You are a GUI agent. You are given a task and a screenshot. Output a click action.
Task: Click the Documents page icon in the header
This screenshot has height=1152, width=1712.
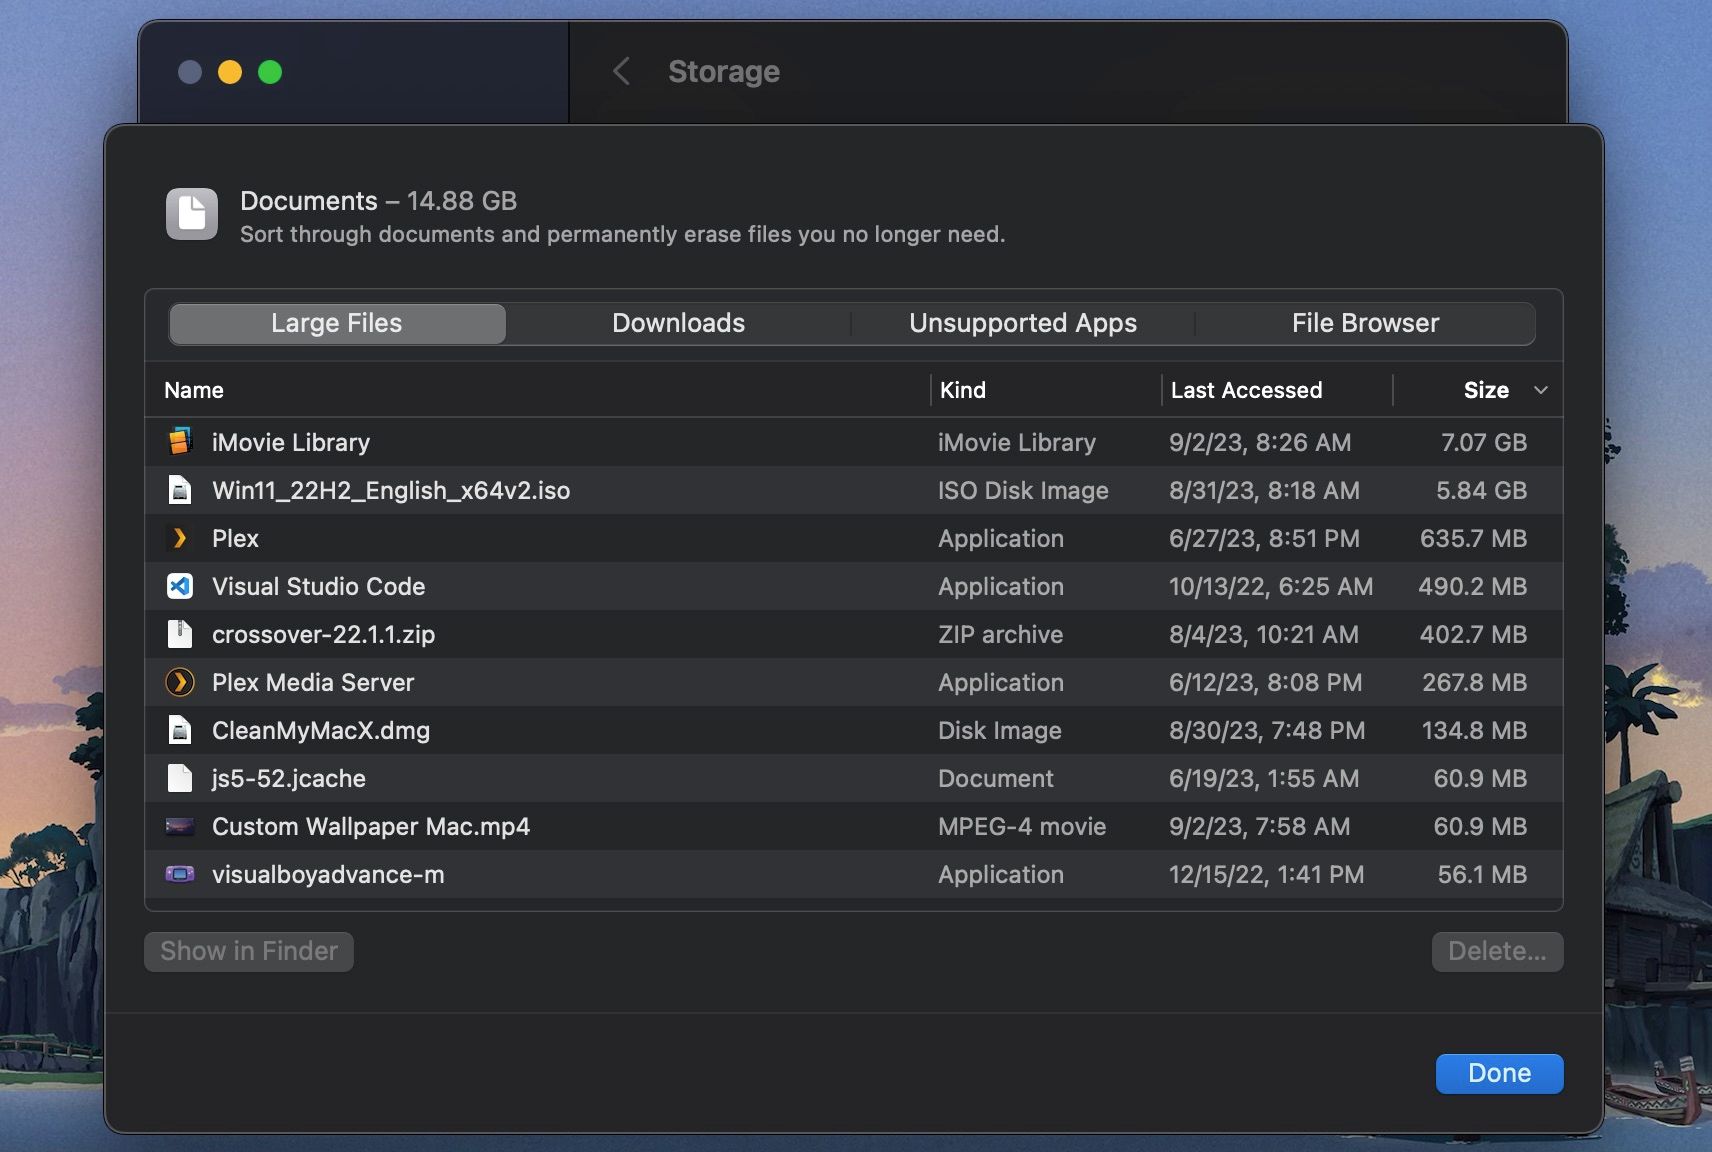[x=191, y=213]
